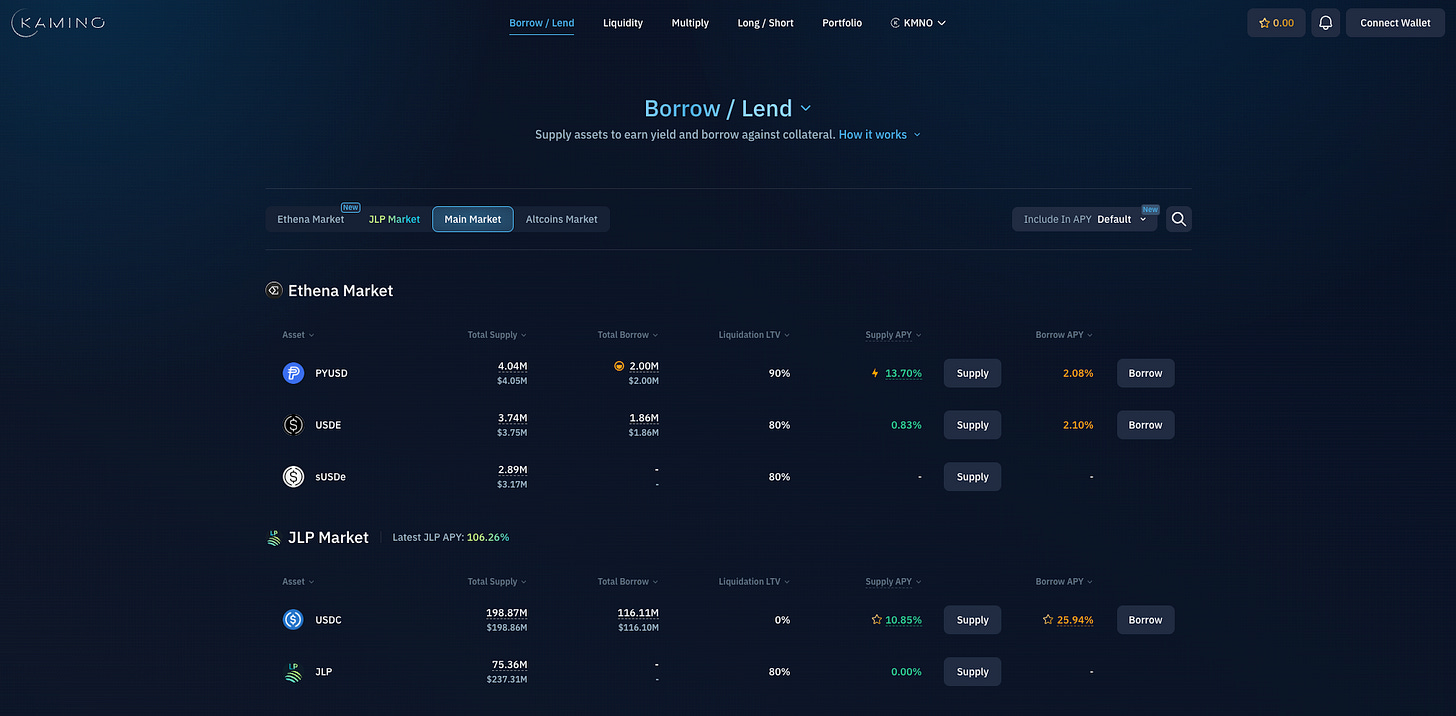Screen dimensions: 1456x716
Task: Supply PYUSD
Action: [x=972, y=373]
